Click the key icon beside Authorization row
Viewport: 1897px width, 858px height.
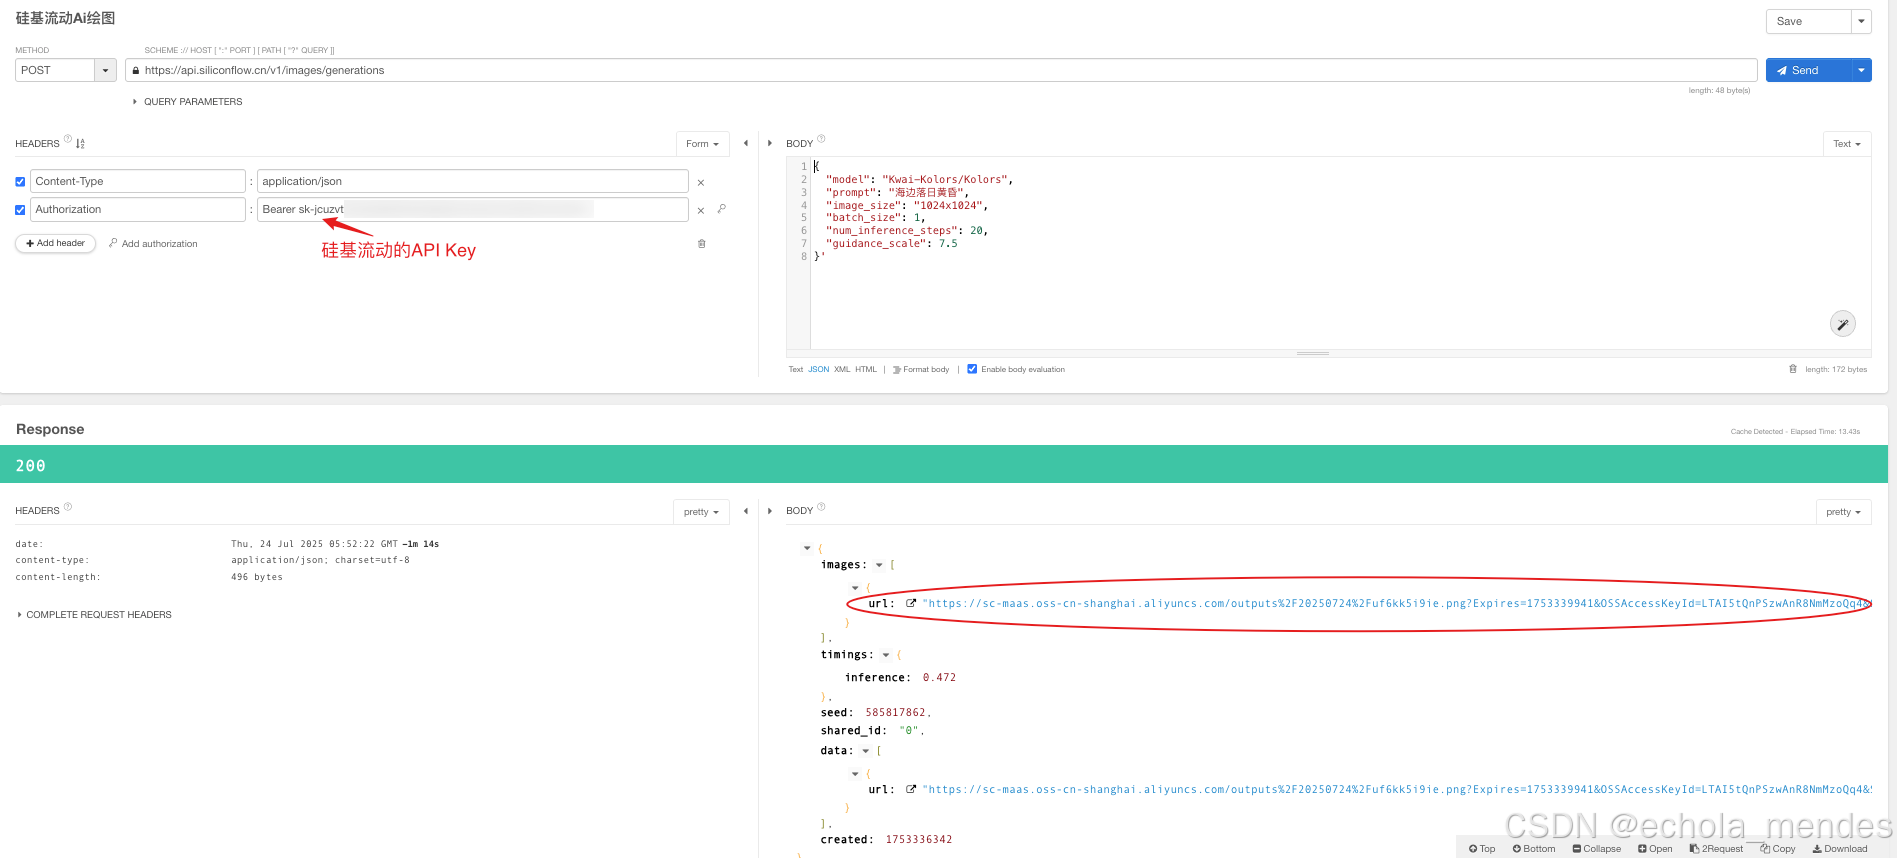click(x=721, y=209)
